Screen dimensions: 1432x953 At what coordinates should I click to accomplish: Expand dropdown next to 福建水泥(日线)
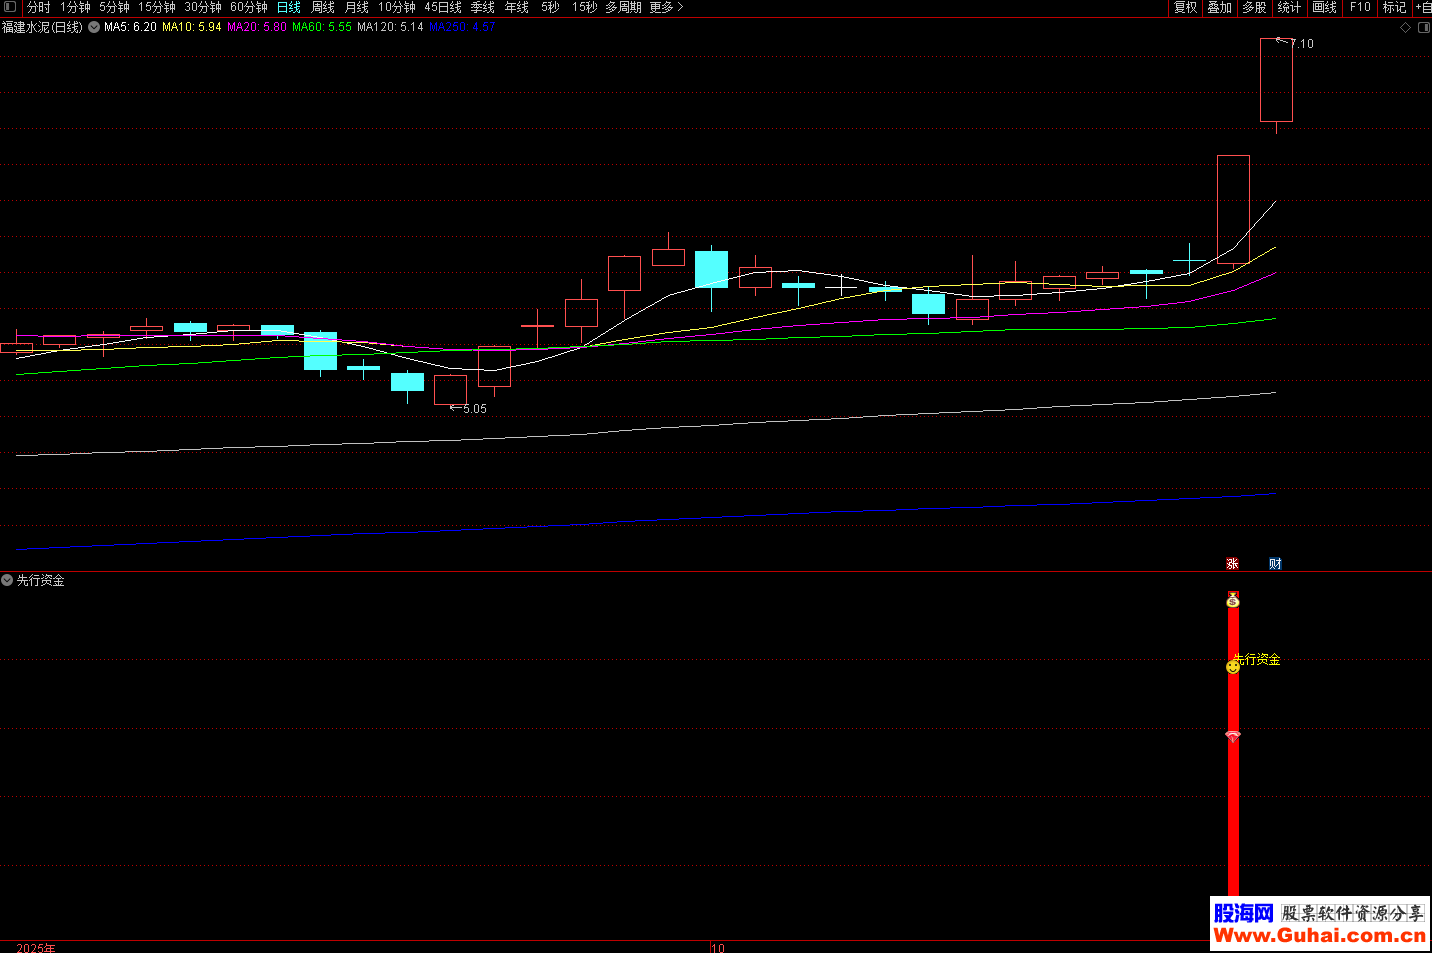94,27
